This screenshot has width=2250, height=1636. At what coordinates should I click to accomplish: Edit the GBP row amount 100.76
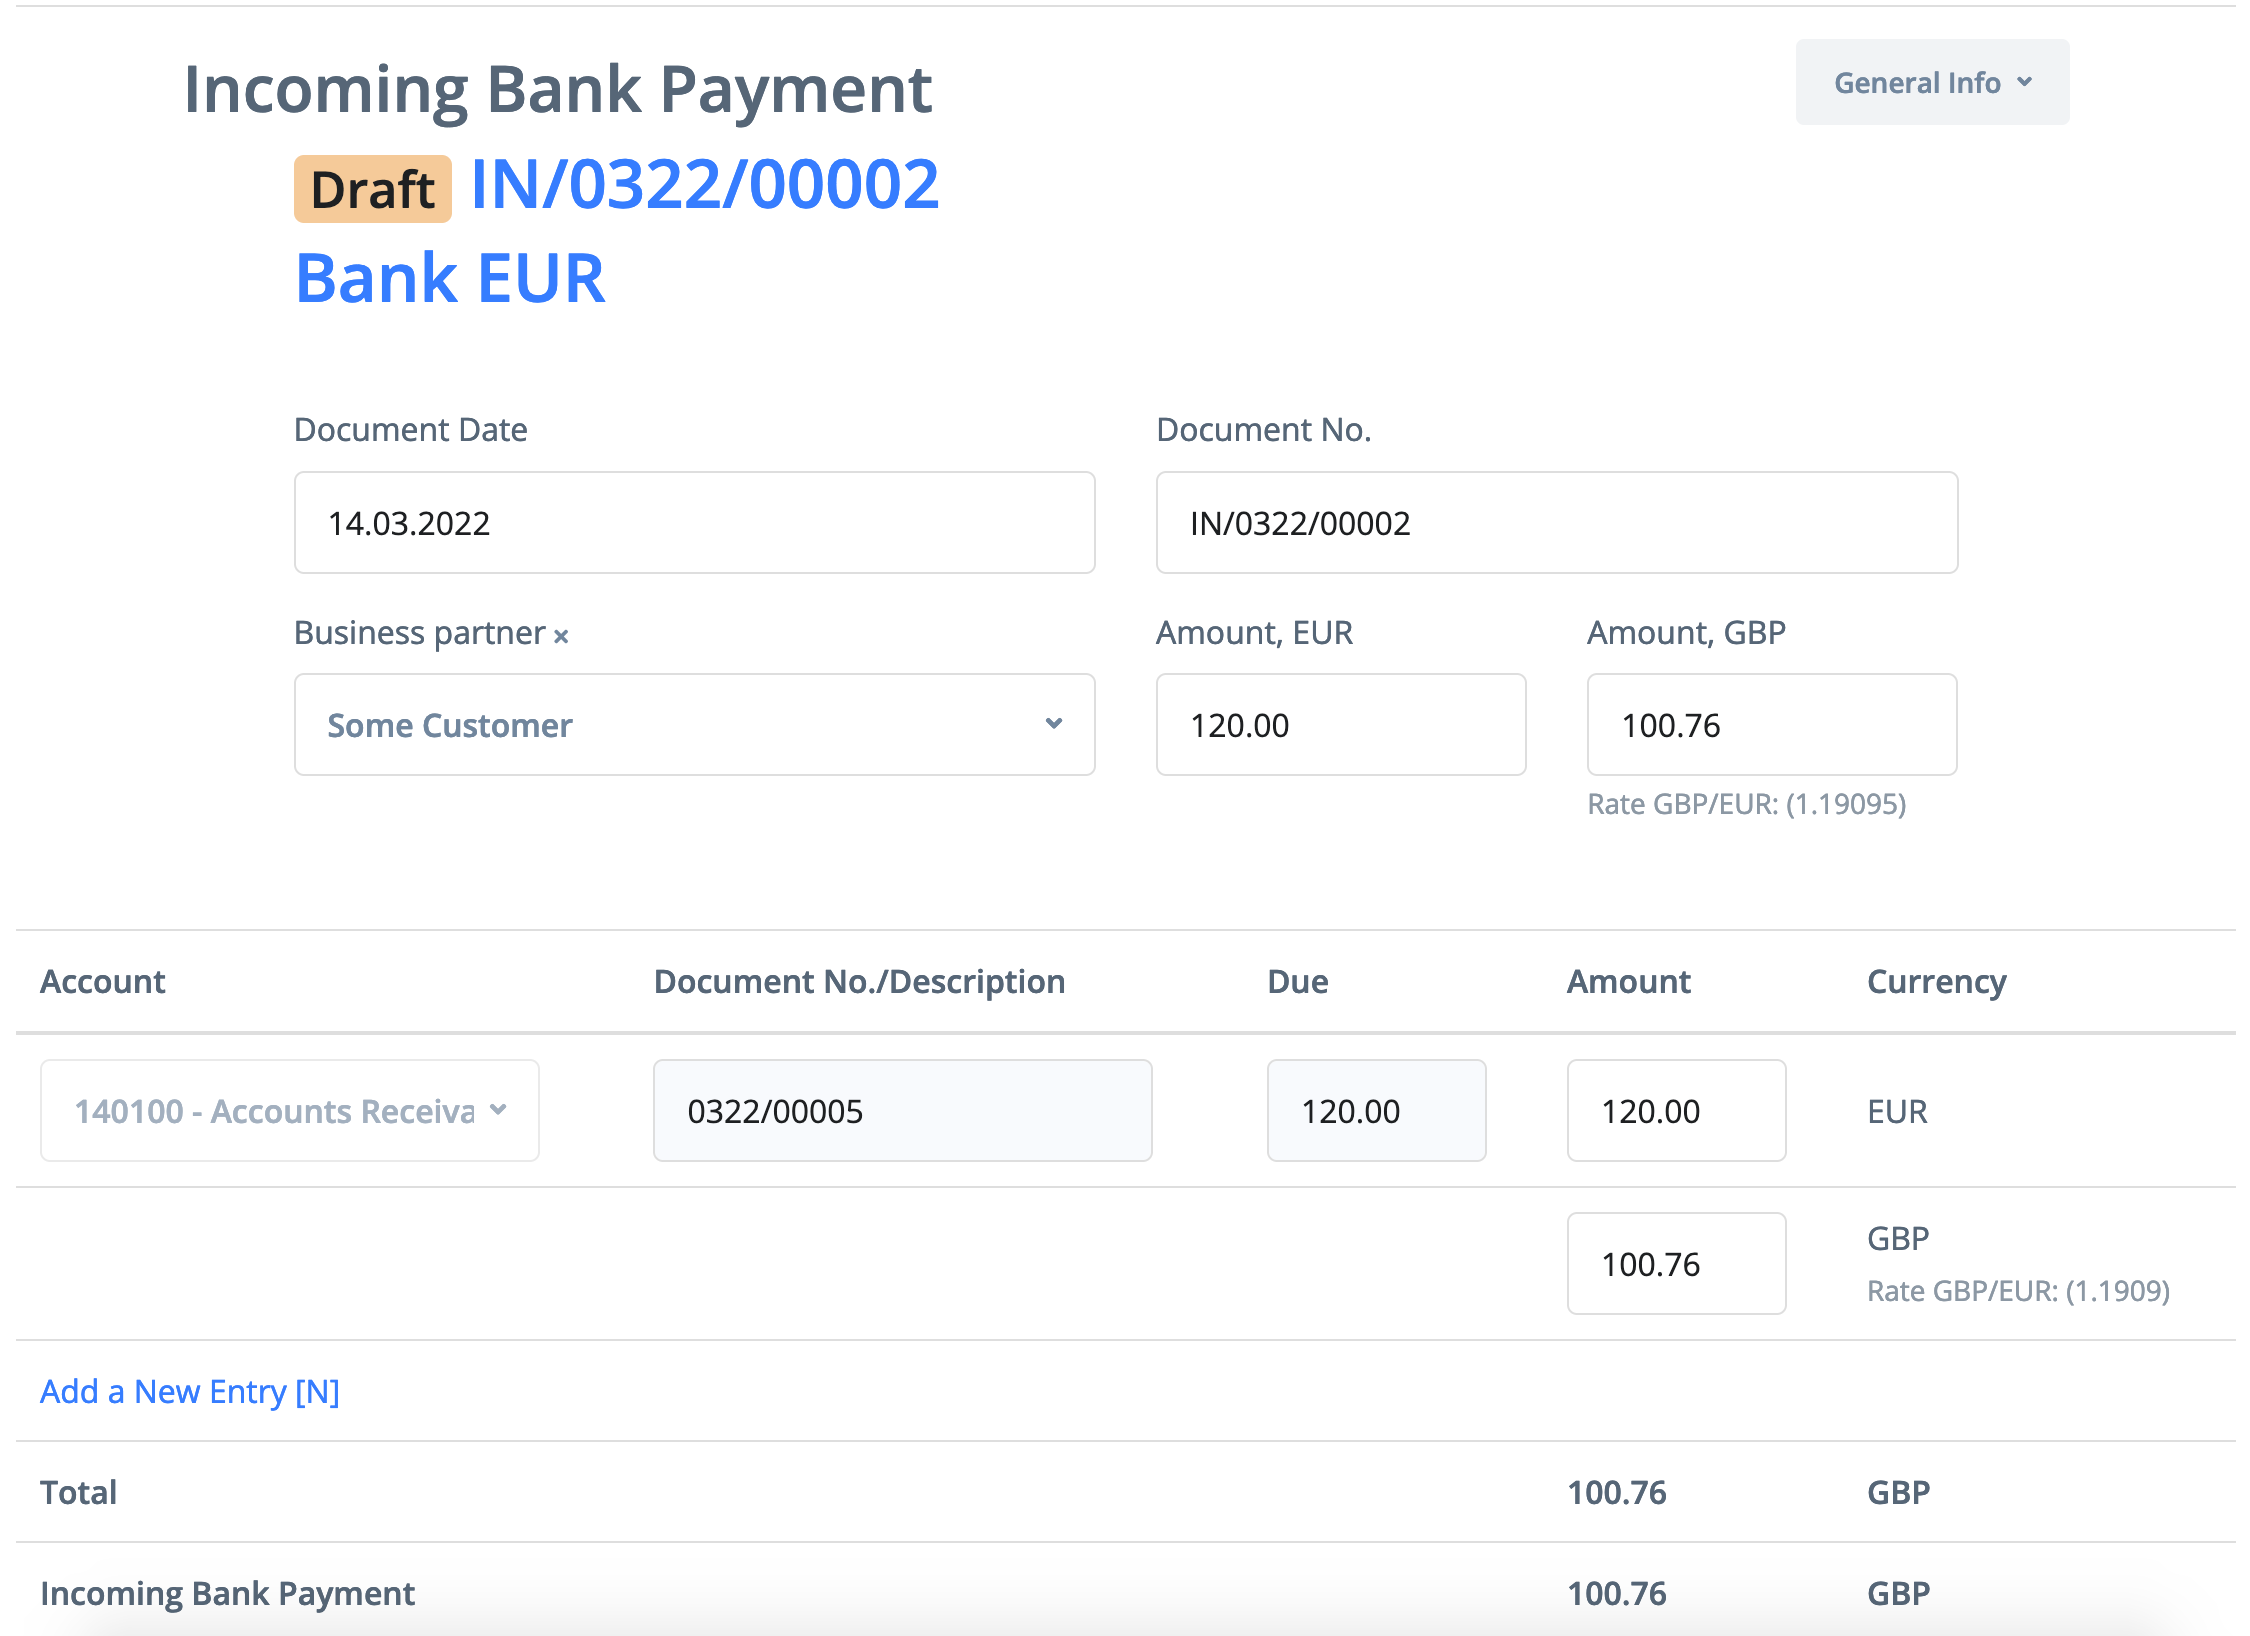[x=1676, y=1264]
